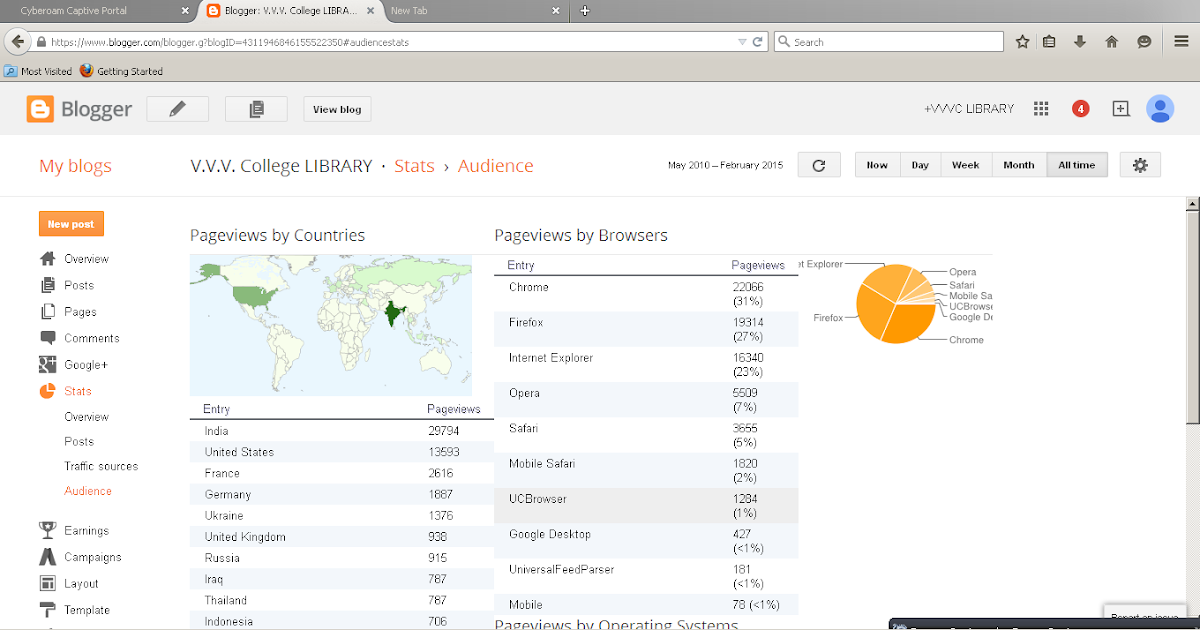Click in the browser Search box
1200x630 pixels.
[x=889, y=42]
